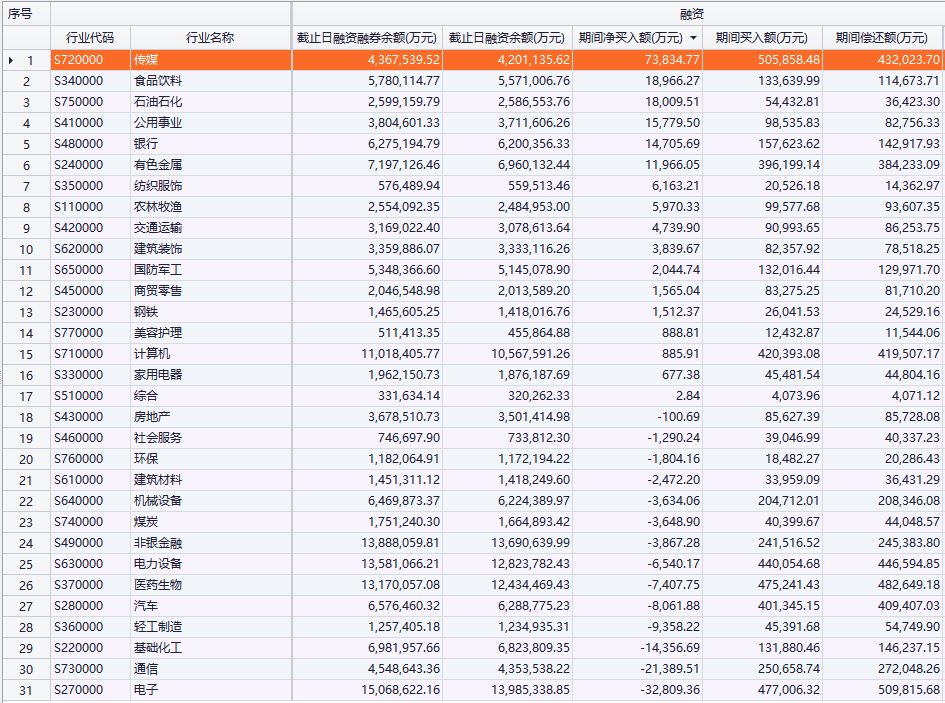Select the 银行 industry name cell
Screen dimensions: 945x703
(x=210, y=144)
